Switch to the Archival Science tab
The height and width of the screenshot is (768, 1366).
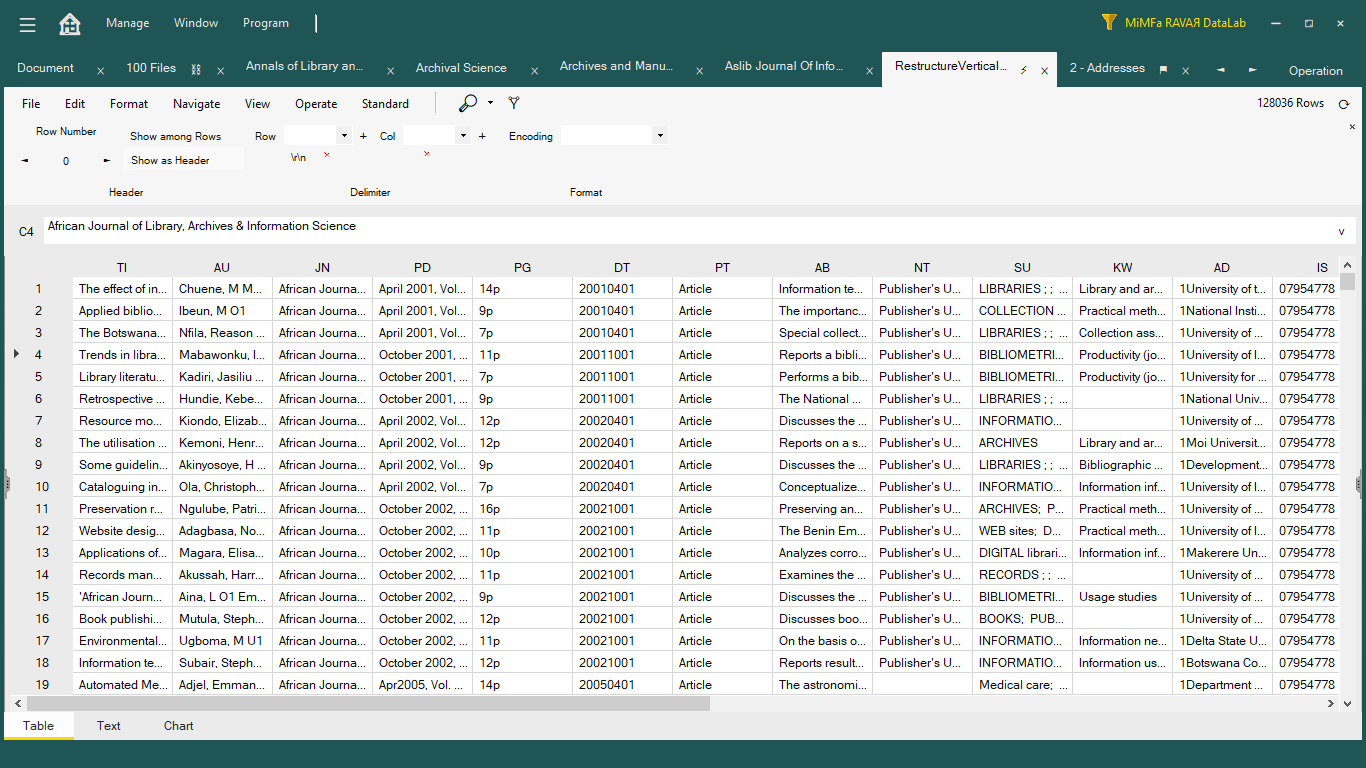click(x=461, y=68)
